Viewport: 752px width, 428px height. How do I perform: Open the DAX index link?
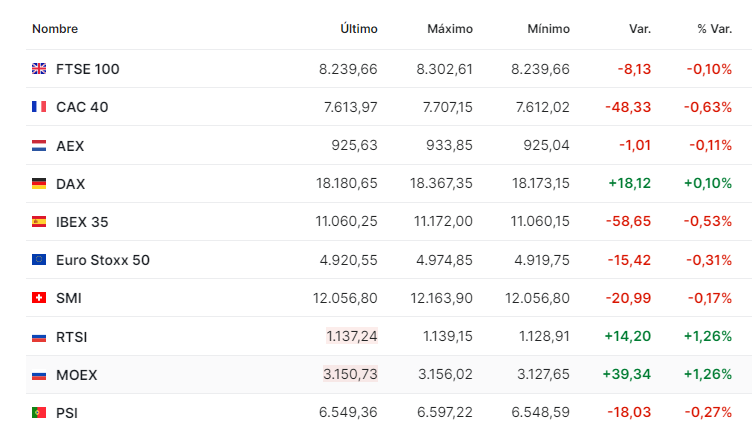coord(70,184)
